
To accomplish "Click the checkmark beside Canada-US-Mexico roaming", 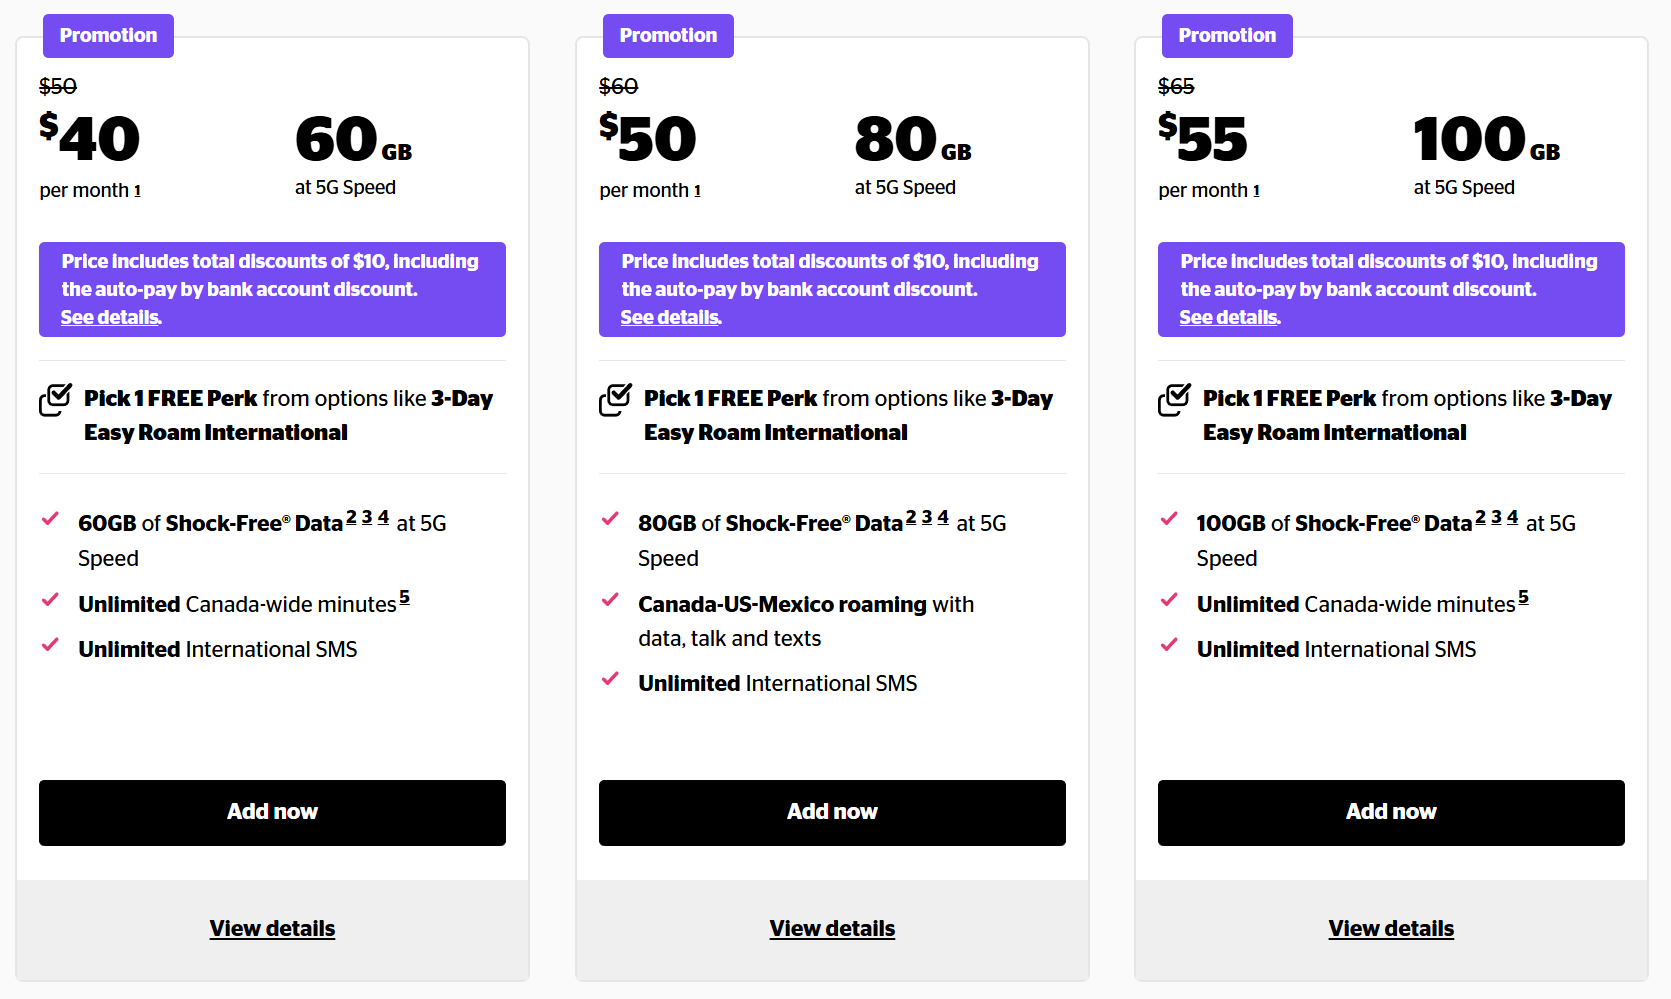I will pyautogui.click(x=610, y=600).
